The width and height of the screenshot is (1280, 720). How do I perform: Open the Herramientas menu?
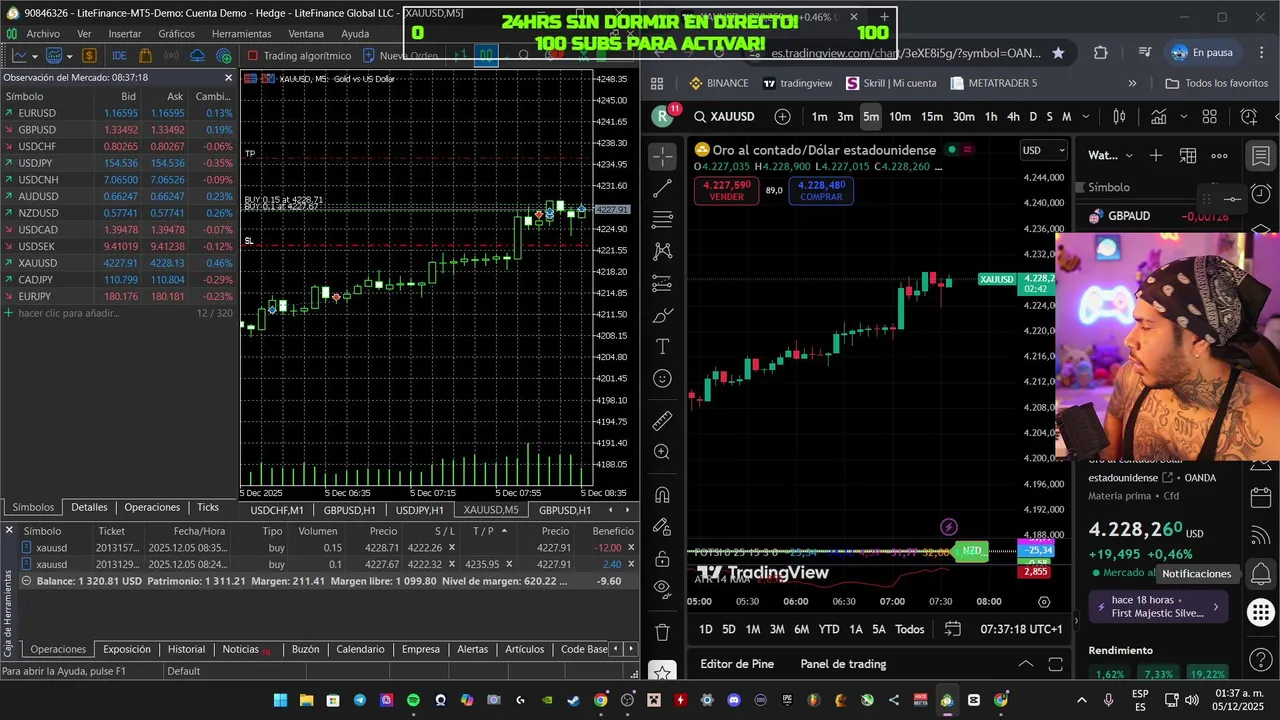pyautogui.click(x=241, y=34)
